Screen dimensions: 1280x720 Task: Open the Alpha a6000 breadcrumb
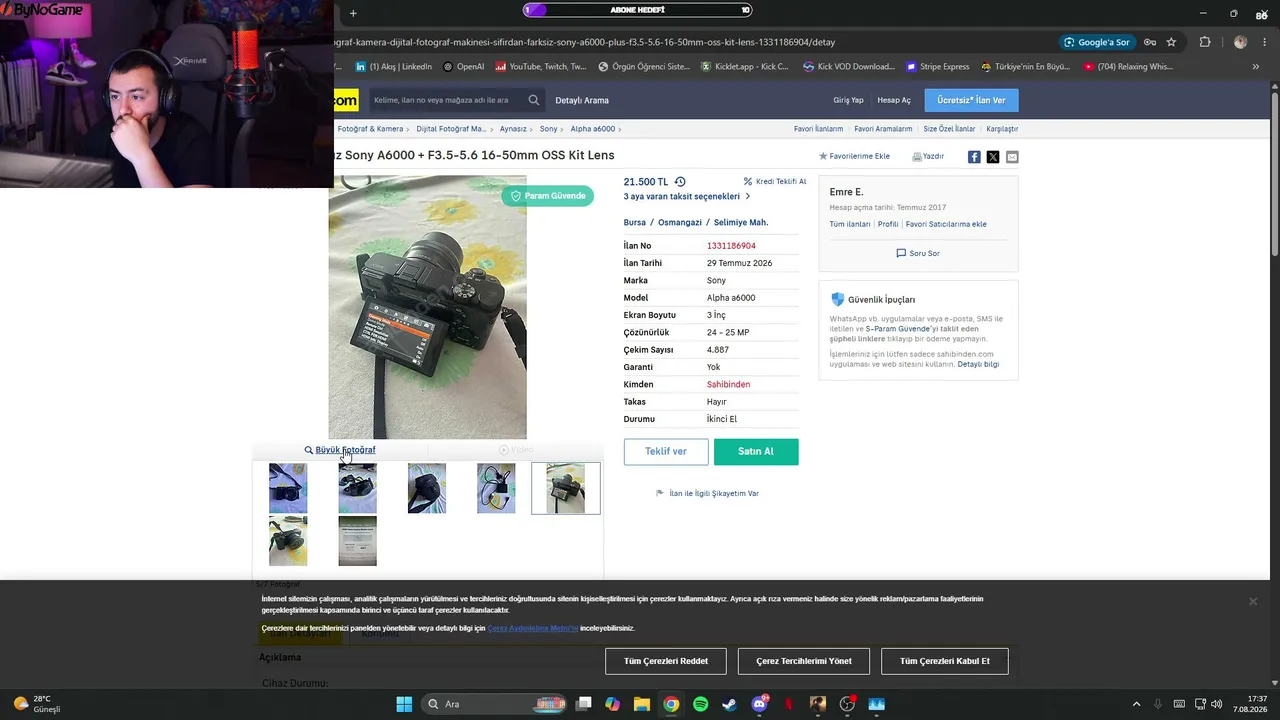593,129
